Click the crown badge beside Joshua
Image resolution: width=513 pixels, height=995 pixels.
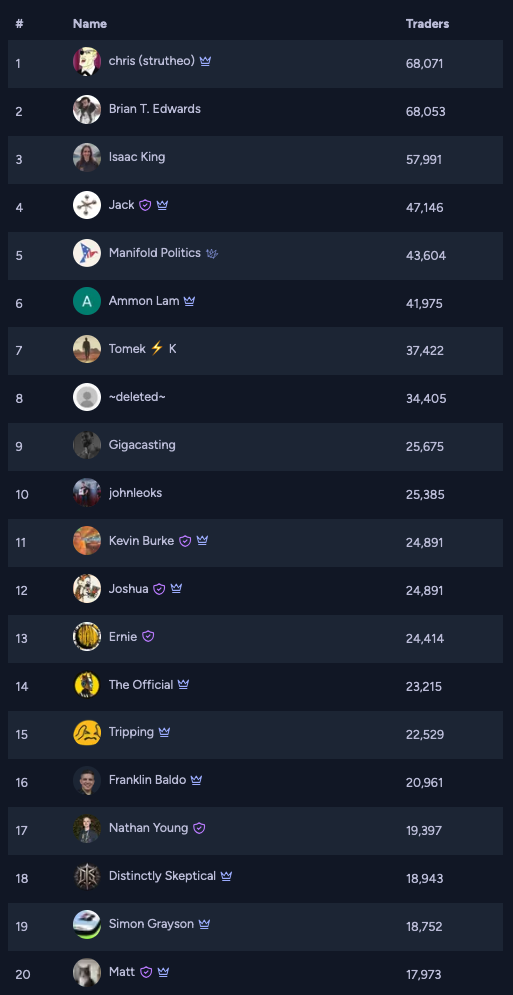point(177,589)
